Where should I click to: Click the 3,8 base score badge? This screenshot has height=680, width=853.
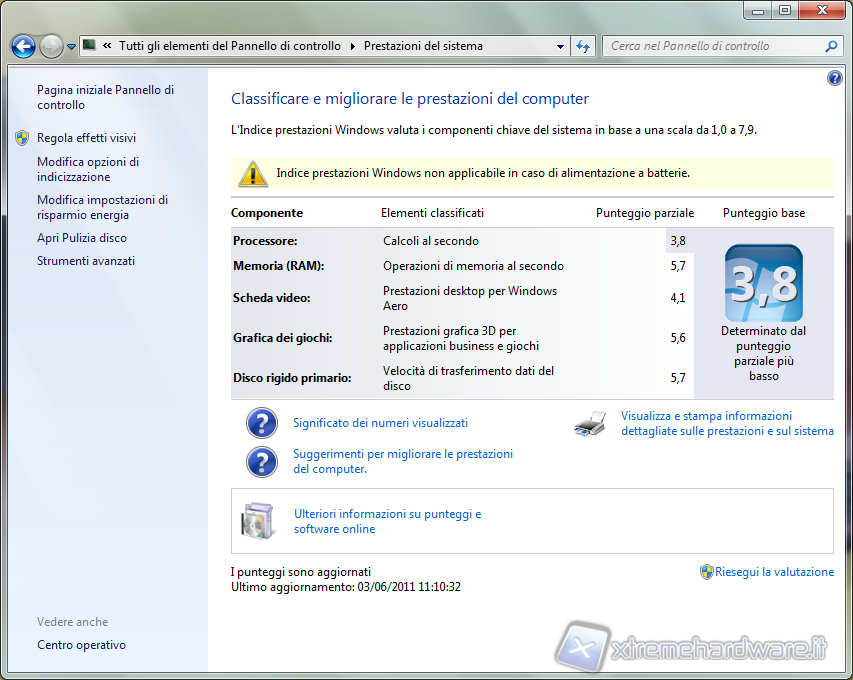[x=763, y=283]
